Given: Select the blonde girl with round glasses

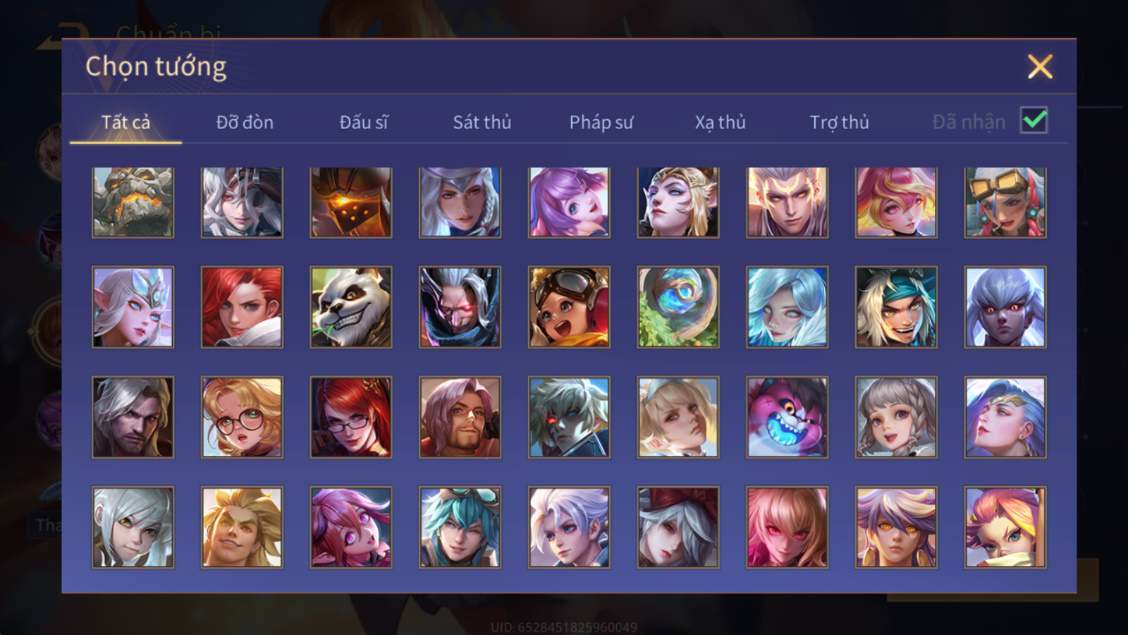Looking at the screenshot, I should tap(242, 417).
